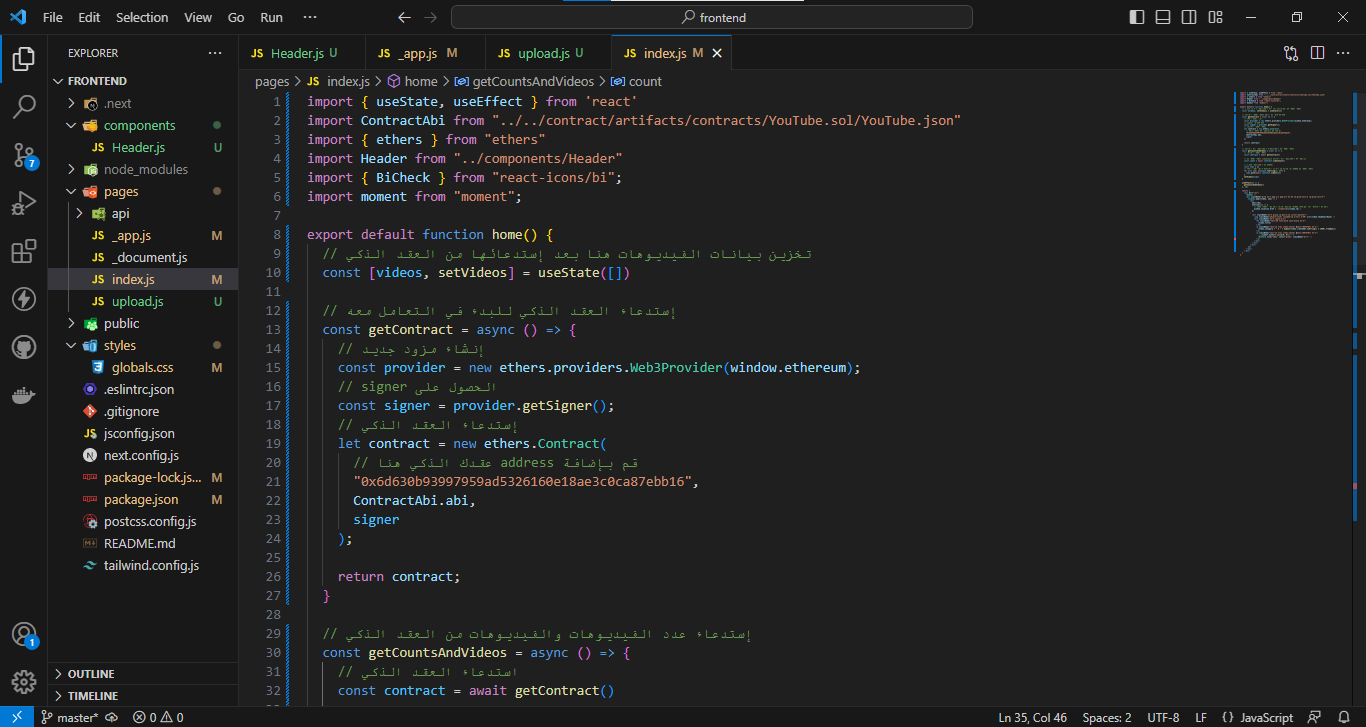Open the GitHub view in activity bar
Image resolution: width=1366 pixels, height=727 pixels.
pos(24,347)
